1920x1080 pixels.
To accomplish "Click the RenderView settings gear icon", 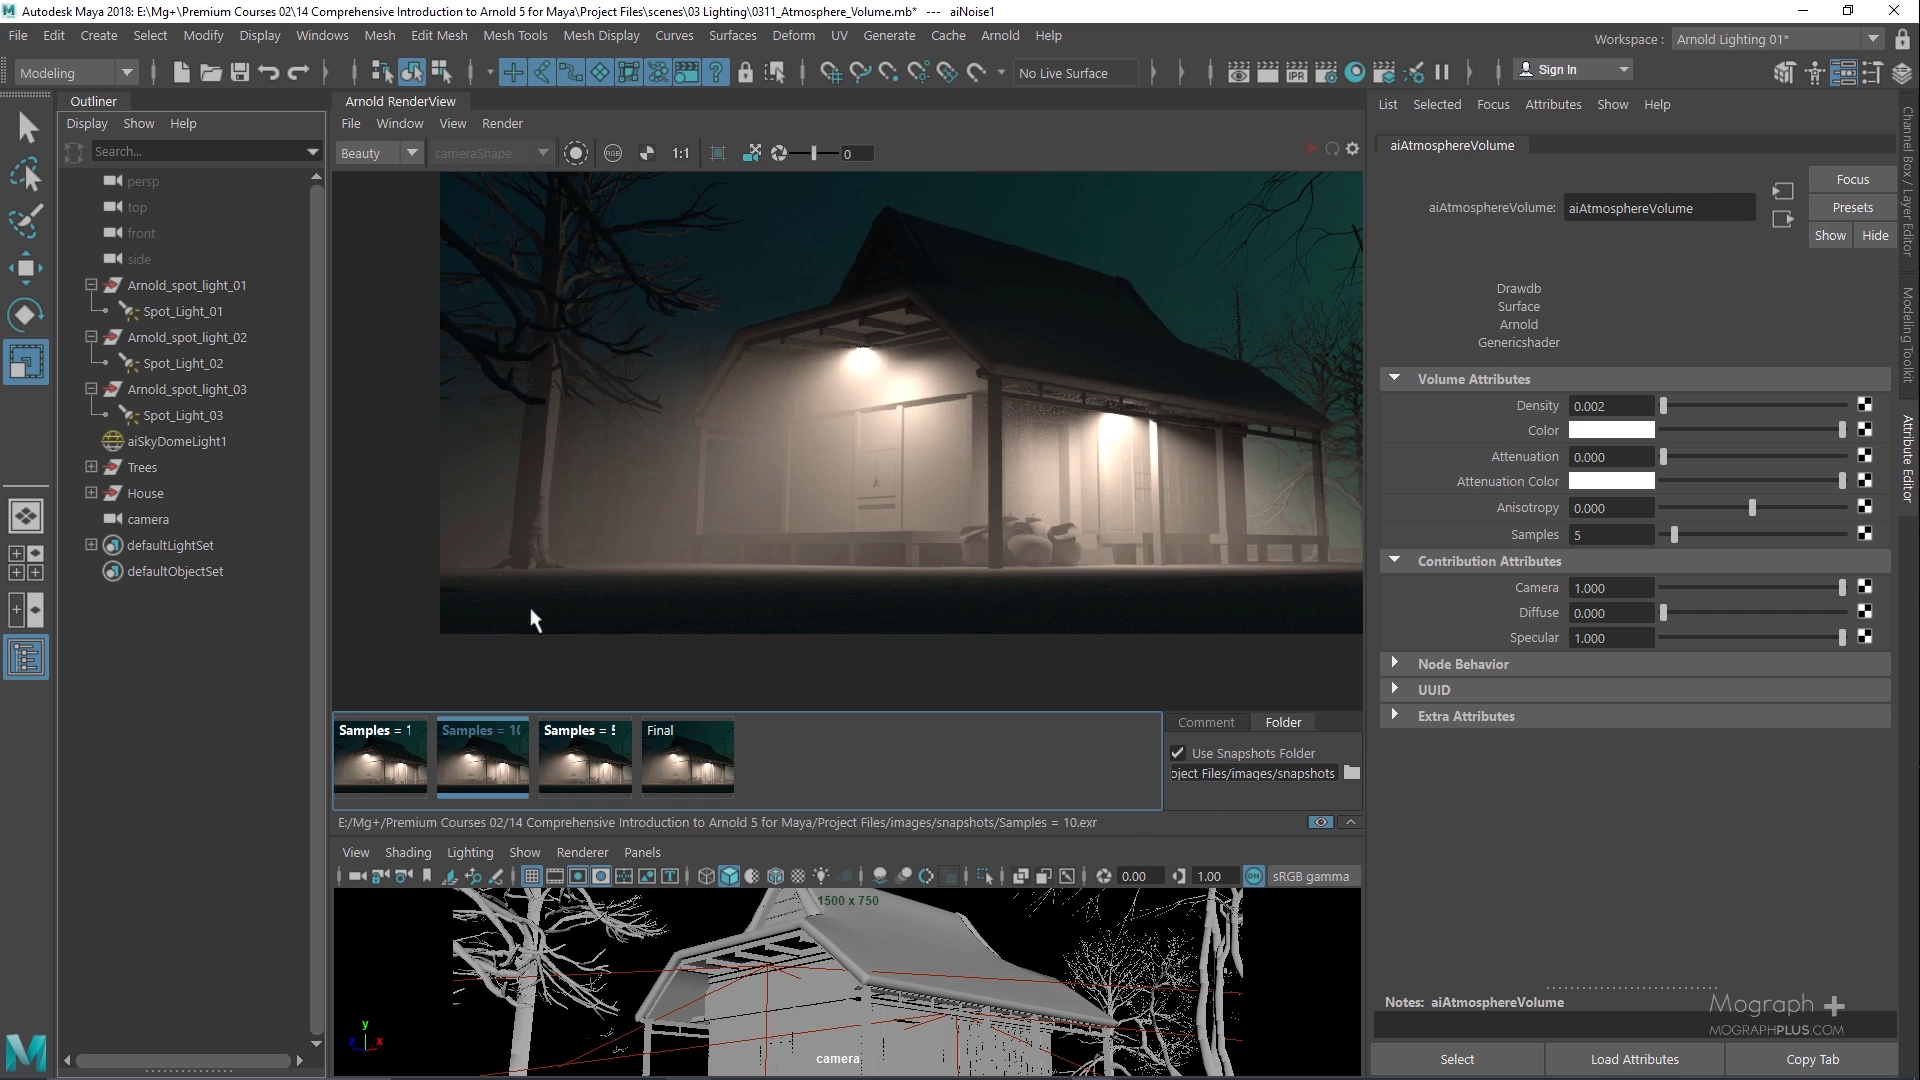I will click(x=1353, y=149).
